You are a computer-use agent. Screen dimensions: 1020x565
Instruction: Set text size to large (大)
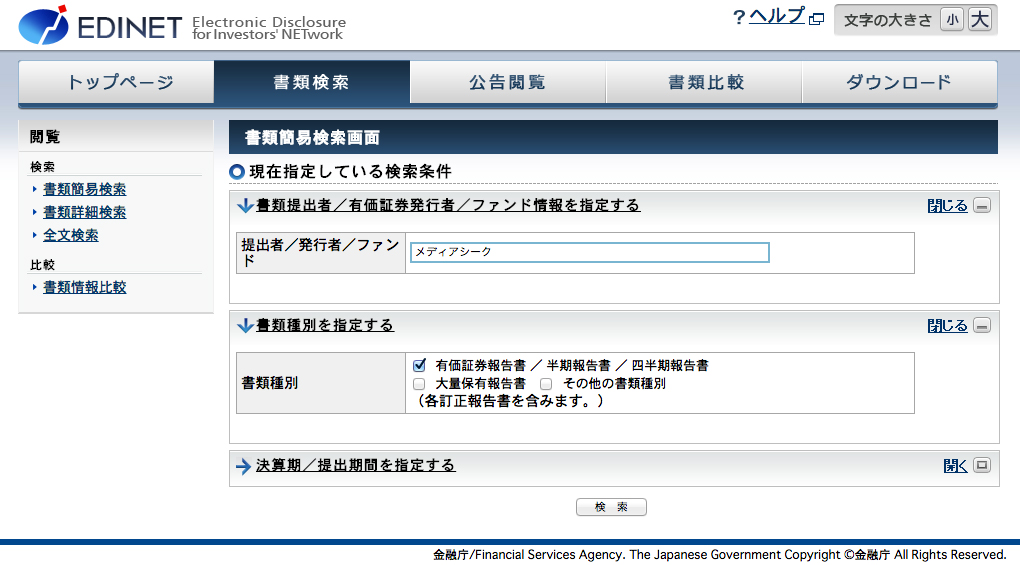click(x=979, y=20)
